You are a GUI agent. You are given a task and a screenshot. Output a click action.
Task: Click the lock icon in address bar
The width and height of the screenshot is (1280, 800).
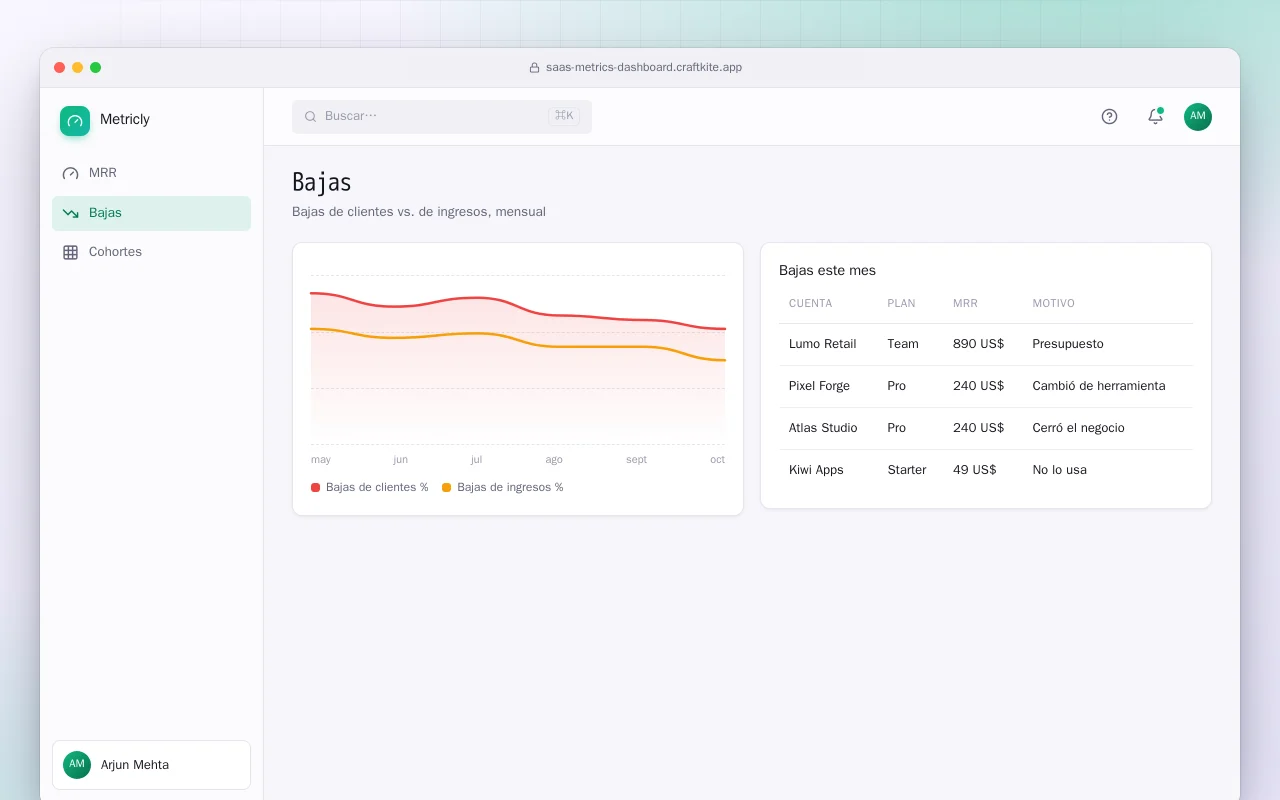pos(534,68)
